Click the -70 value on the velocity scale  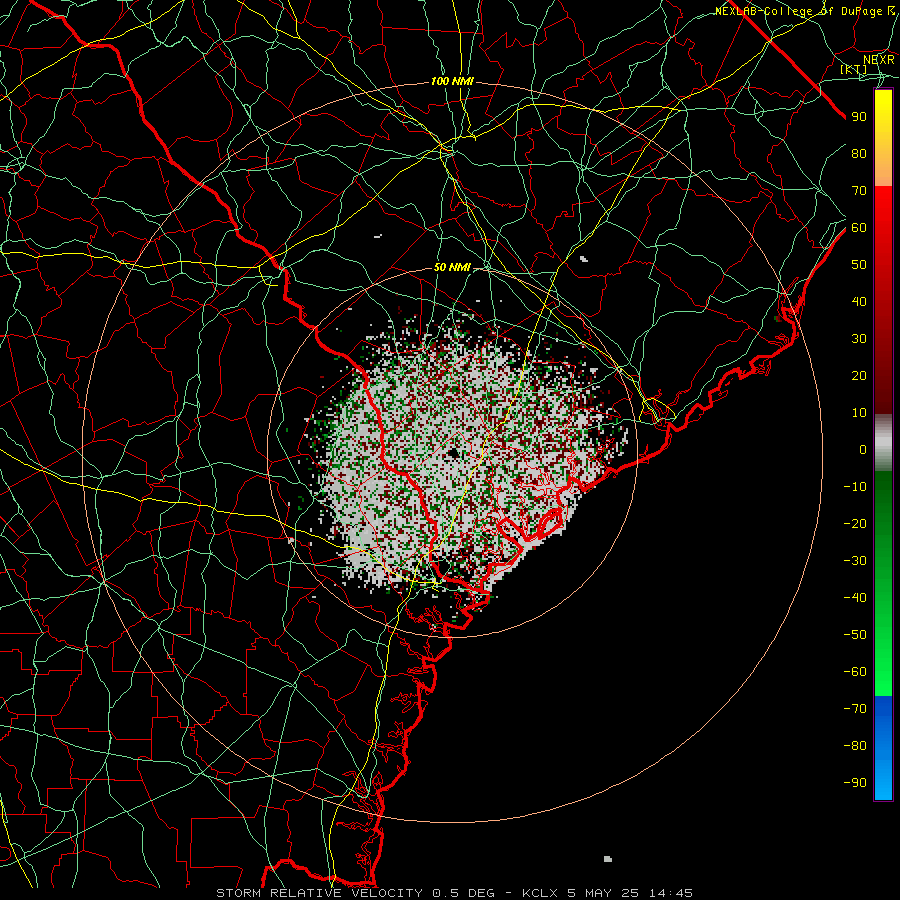pos(855,708)
